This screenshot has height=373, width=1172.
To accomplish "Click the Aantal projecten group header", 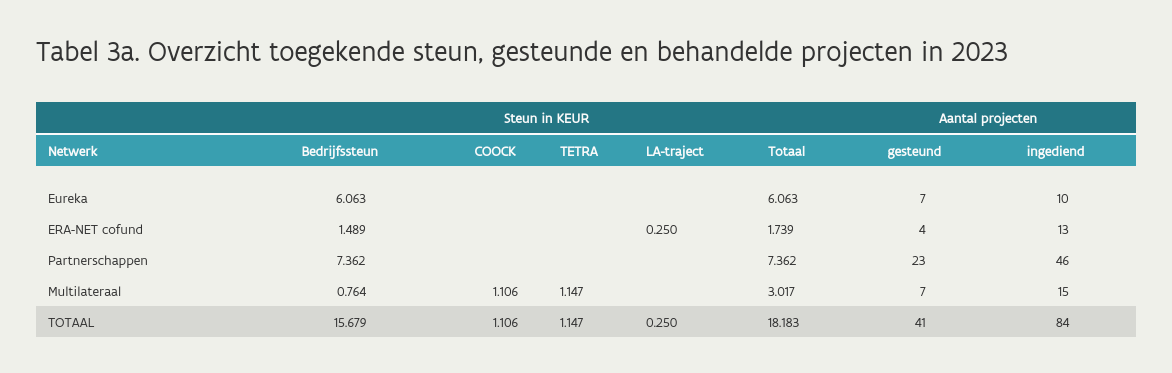I will (x=987, y=118).
